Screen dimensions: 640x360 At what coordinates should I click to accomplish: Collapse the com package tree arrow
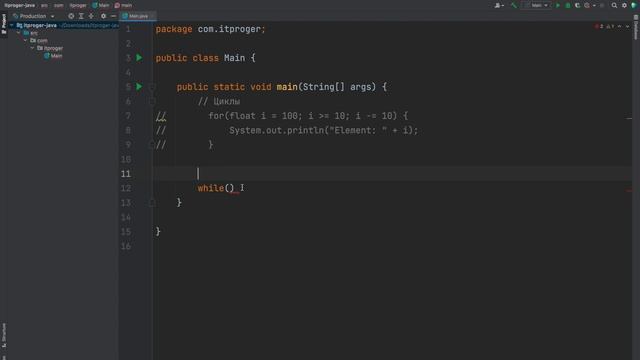(25, 40)
